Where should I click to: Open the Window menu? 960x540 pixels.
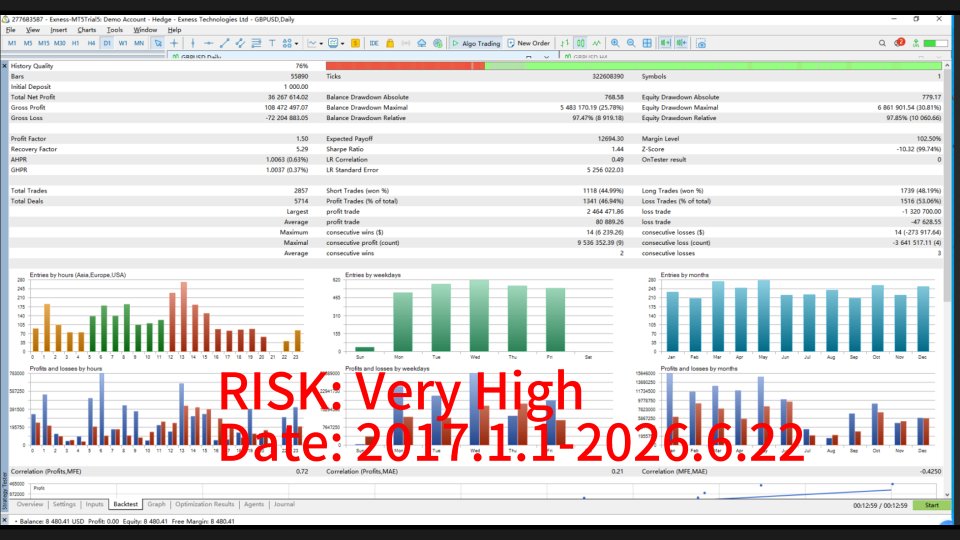click(x=145, y=30)
